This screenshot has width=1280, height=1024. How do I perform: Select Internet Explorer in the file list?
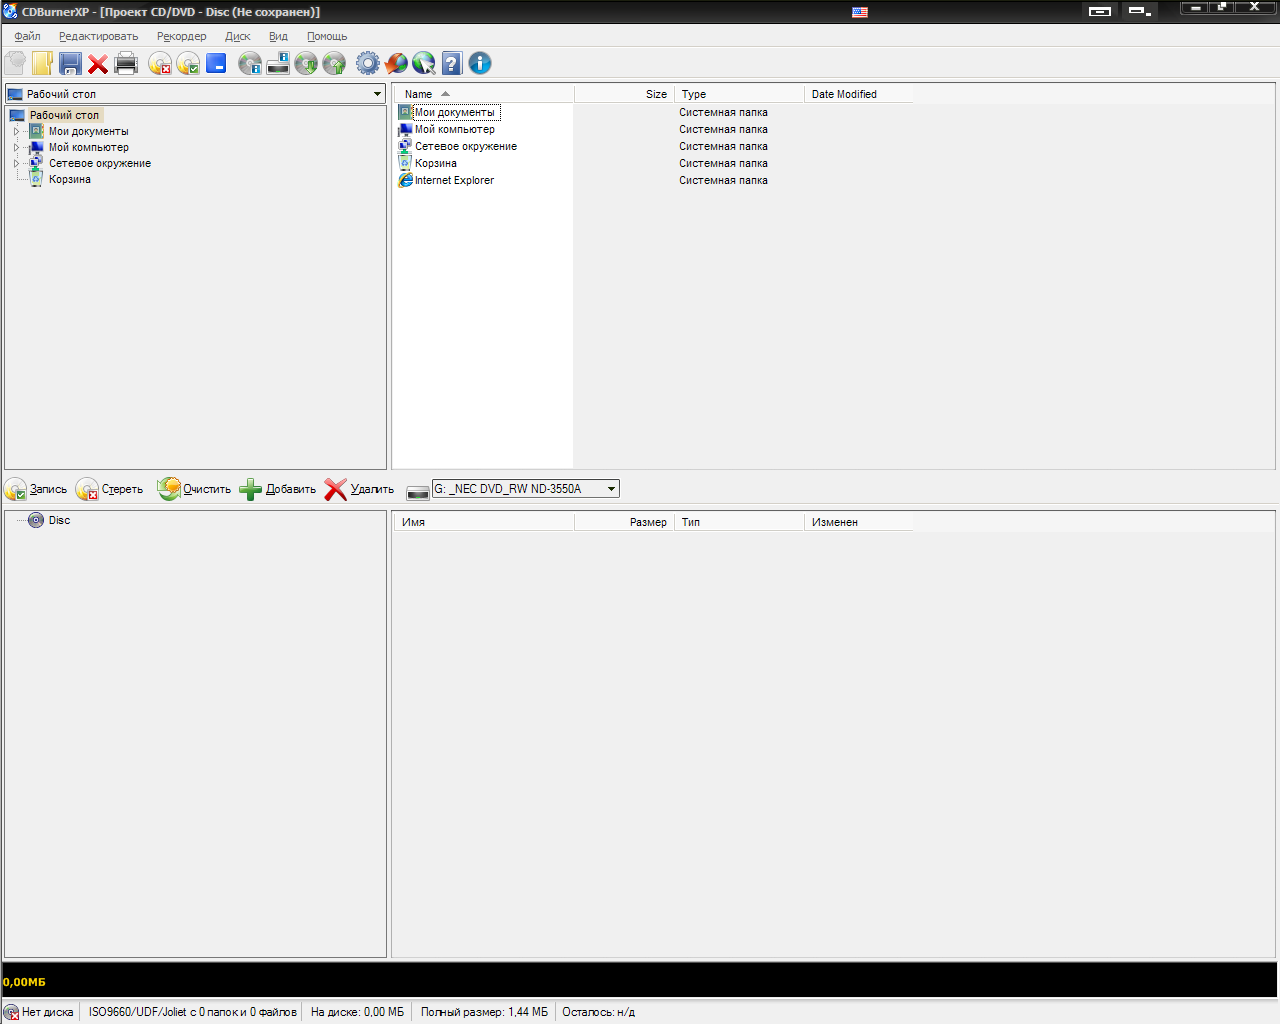click(x=454, y=180)
